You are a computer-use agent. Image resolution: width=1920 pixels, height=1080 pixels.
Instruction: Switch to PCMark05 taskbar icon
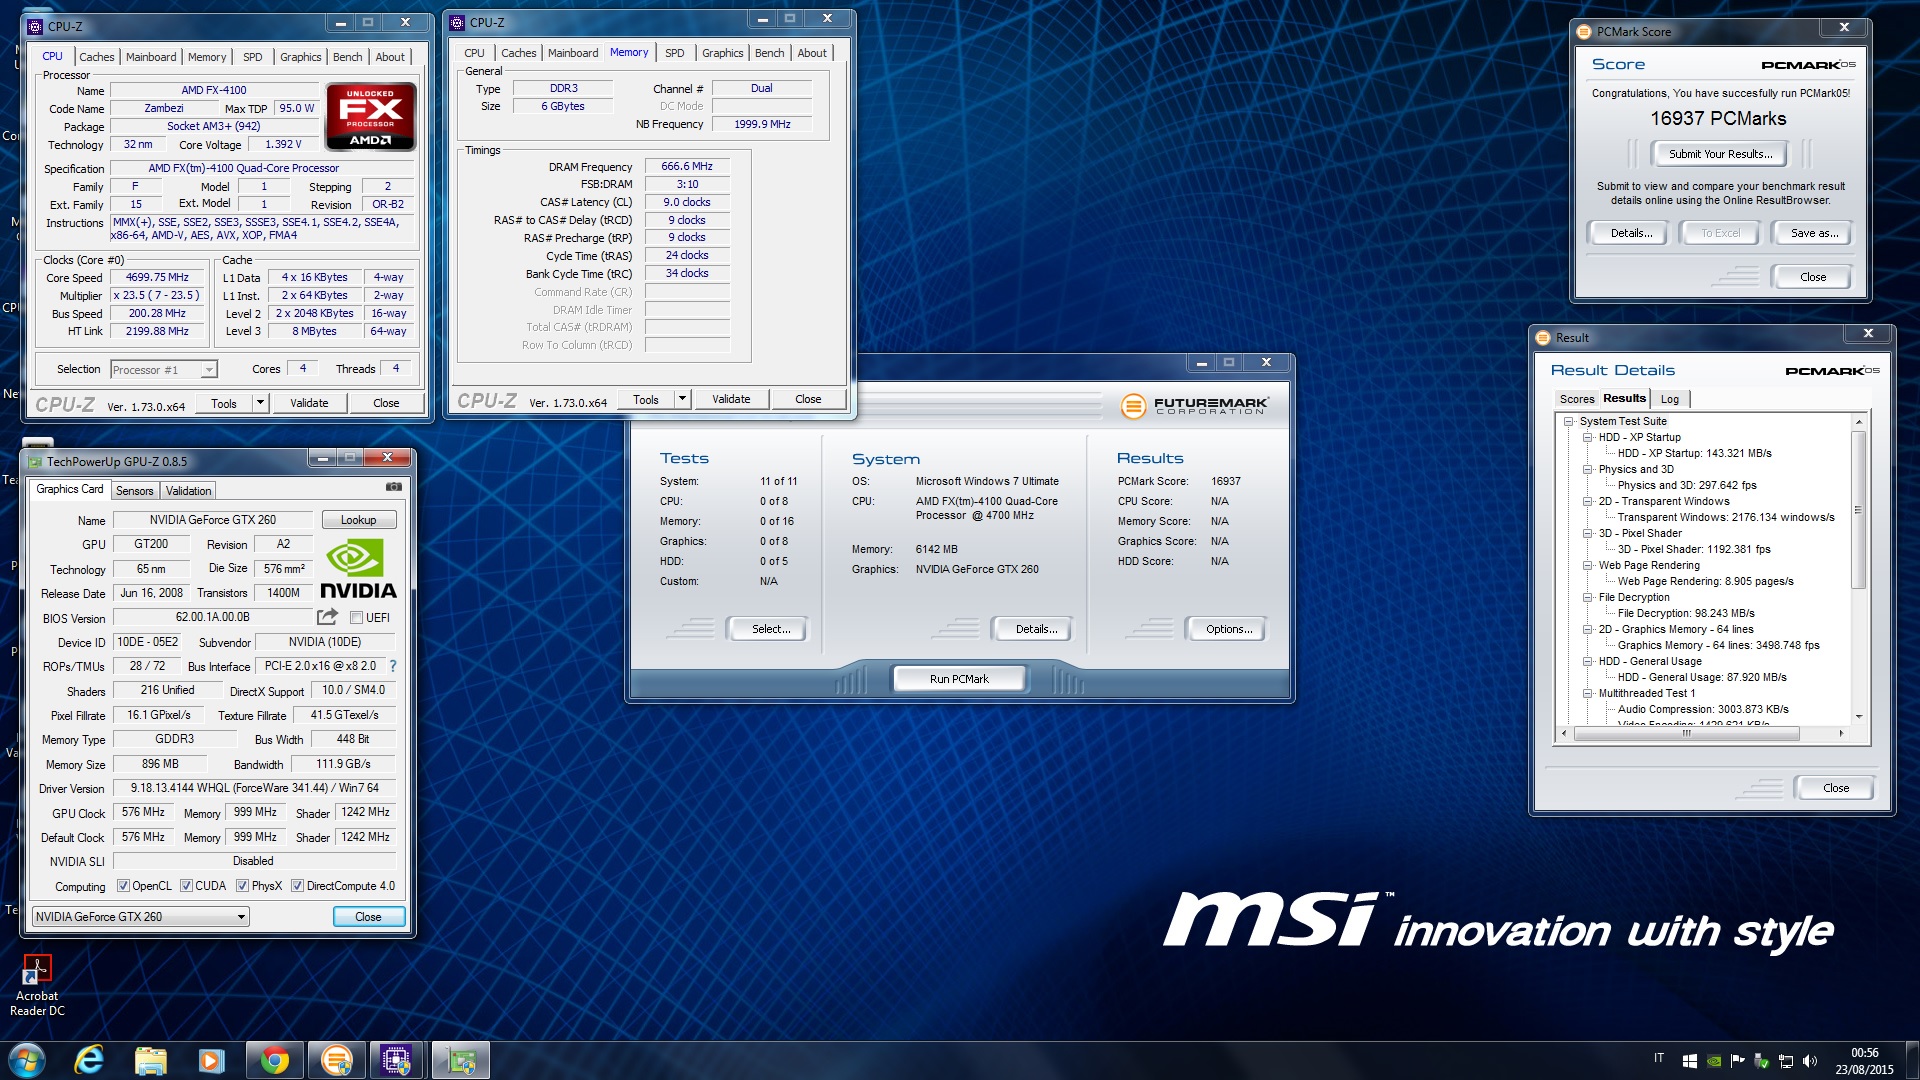(x=336, y=1060)
